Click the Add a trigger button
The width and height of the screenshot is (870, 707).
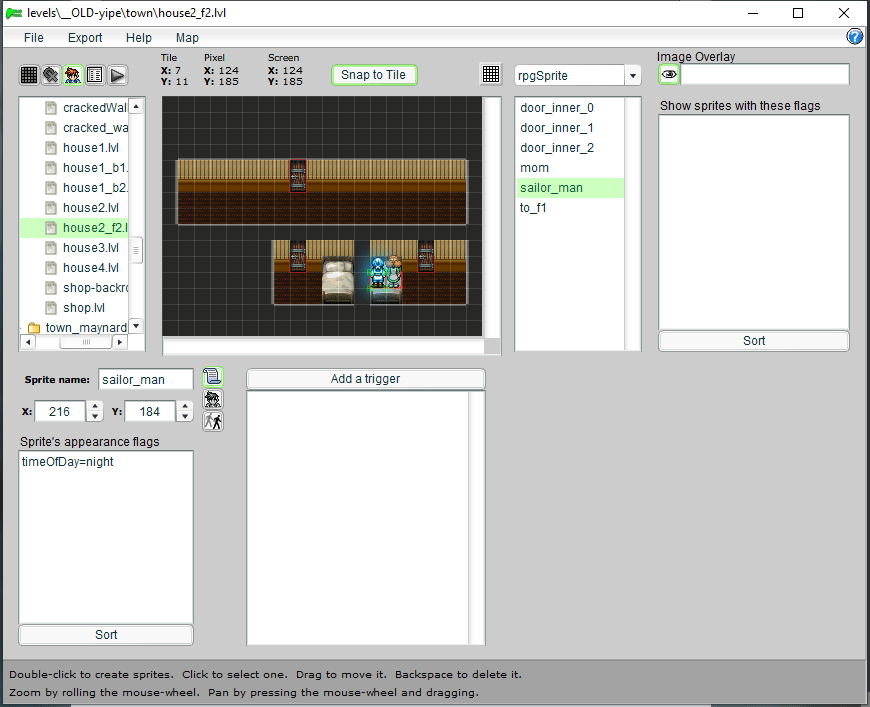(x=365, y=379)
